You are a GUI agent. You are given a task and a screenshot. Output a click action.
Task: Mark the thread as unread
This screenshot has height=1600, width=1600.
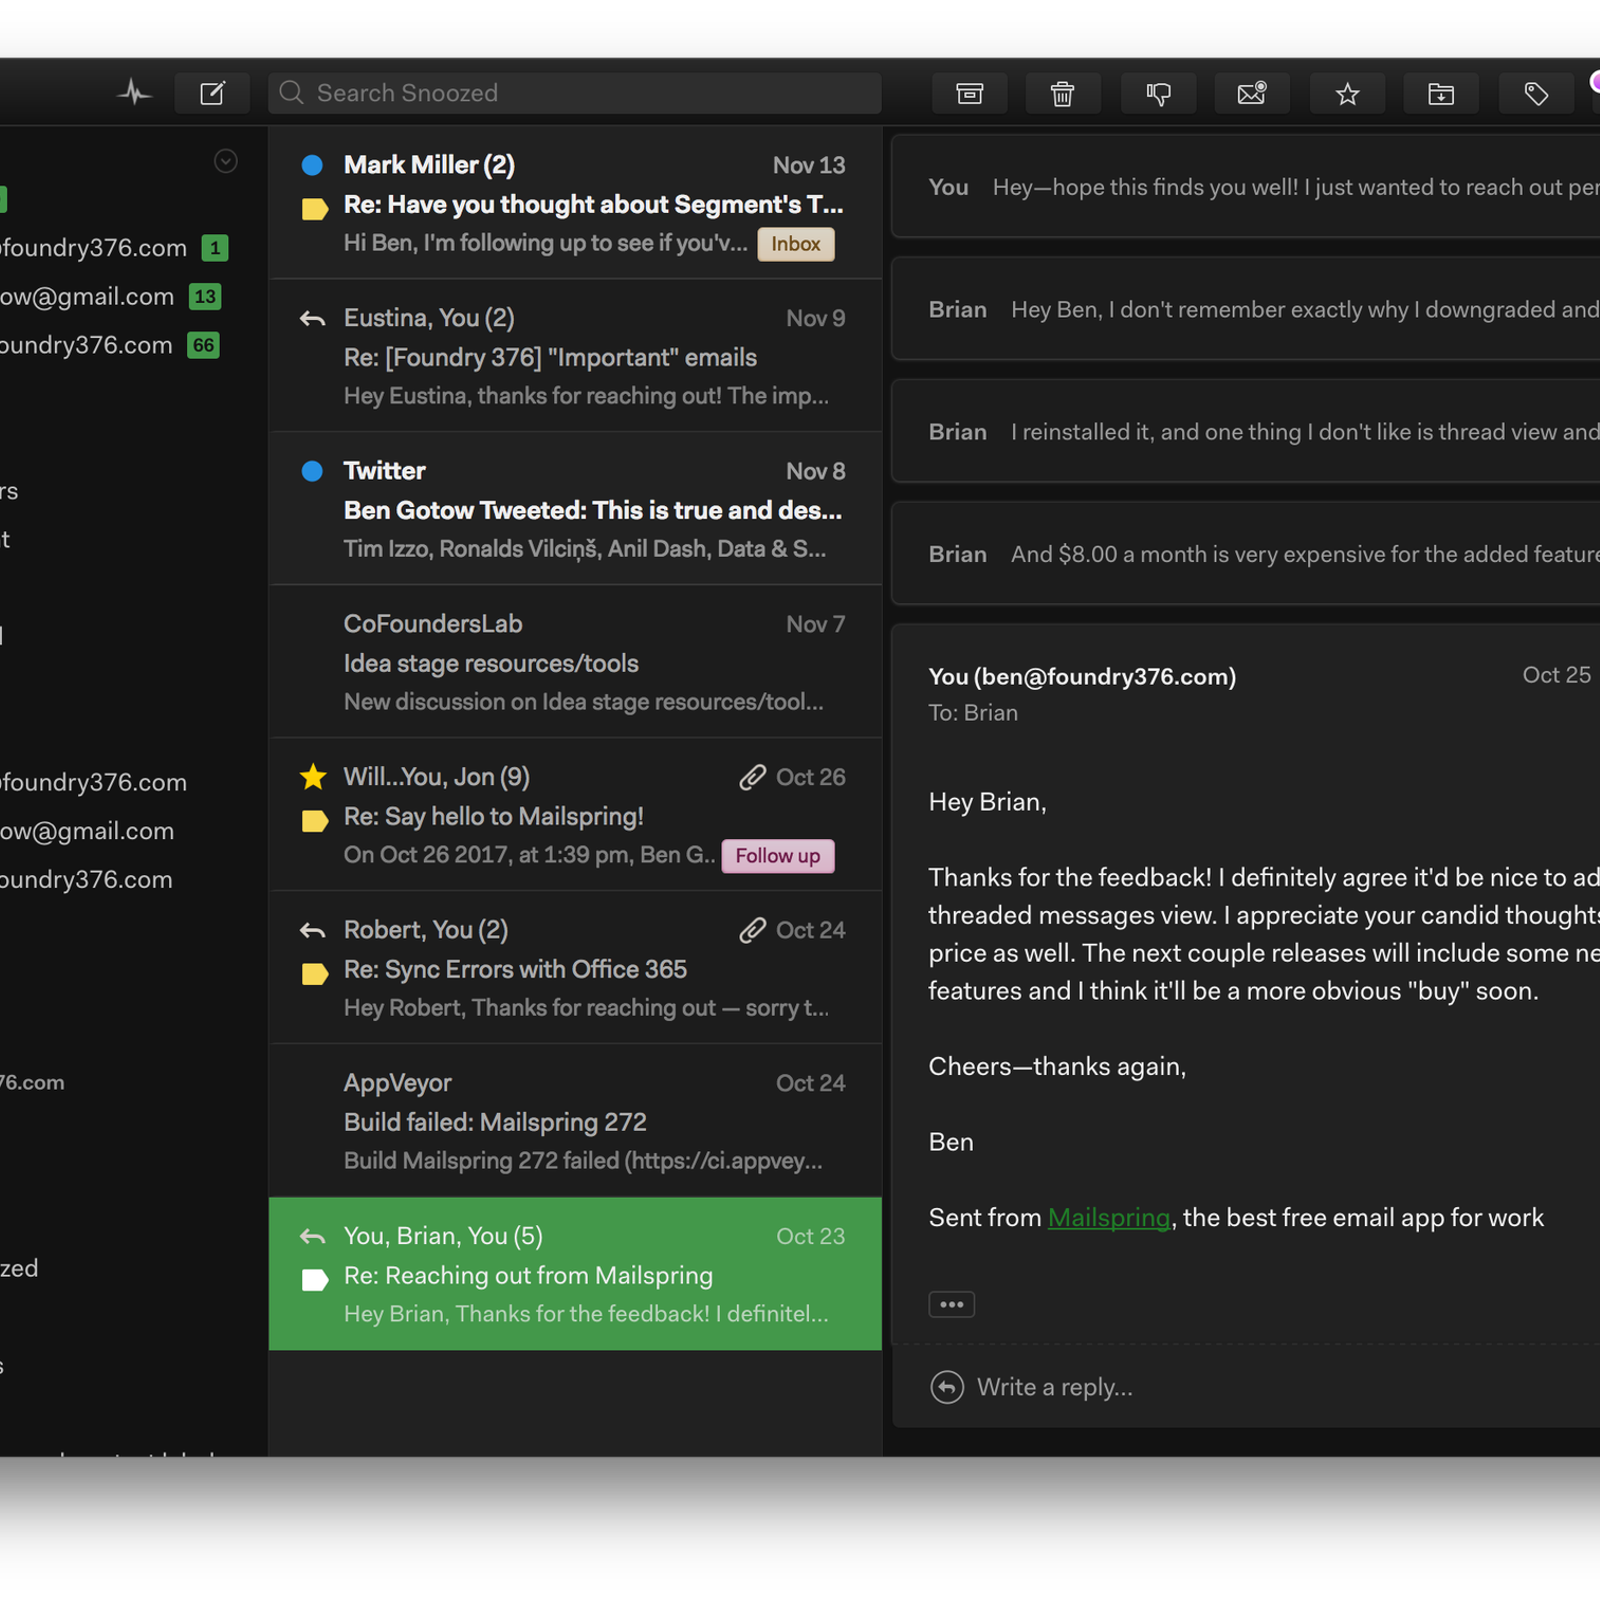pyautogui.click(x=1252, y=94)
